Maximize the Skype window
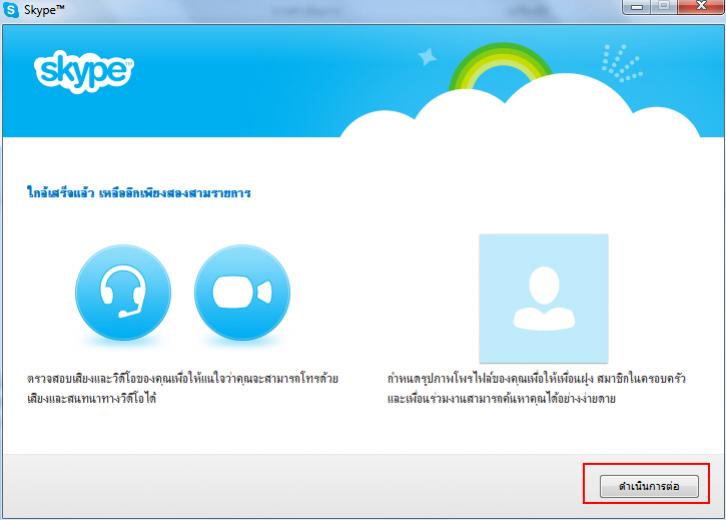 pos(664,6)
